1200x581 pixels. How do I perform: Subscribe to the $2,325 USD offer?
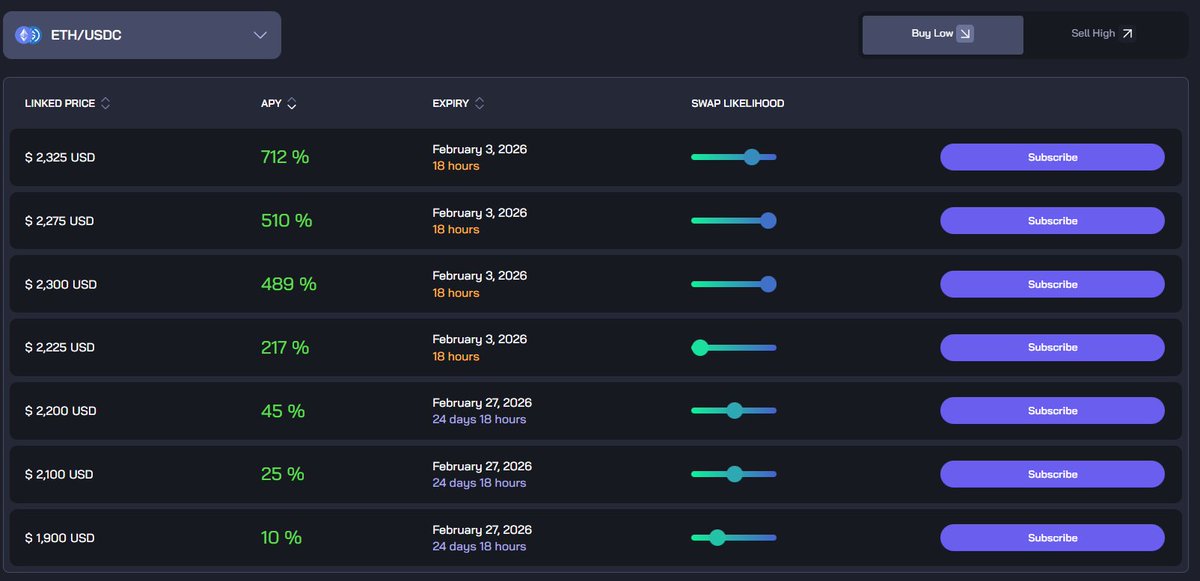tap(1052, 157)
